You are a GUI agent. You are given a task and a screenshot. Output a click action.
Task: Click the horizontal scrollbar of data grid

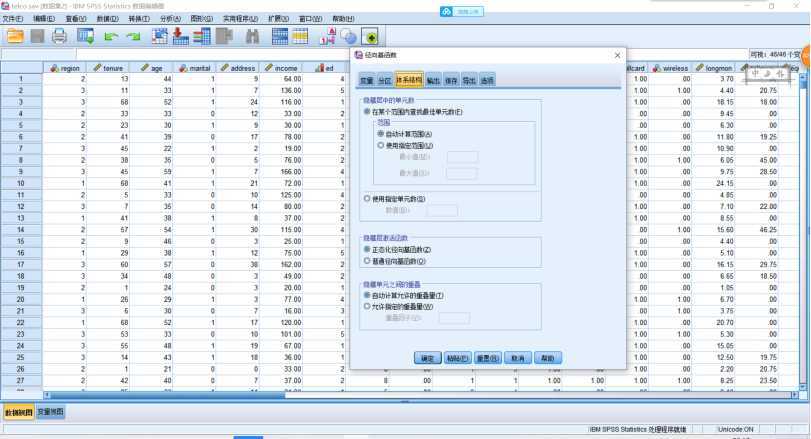tap(168, 395)
